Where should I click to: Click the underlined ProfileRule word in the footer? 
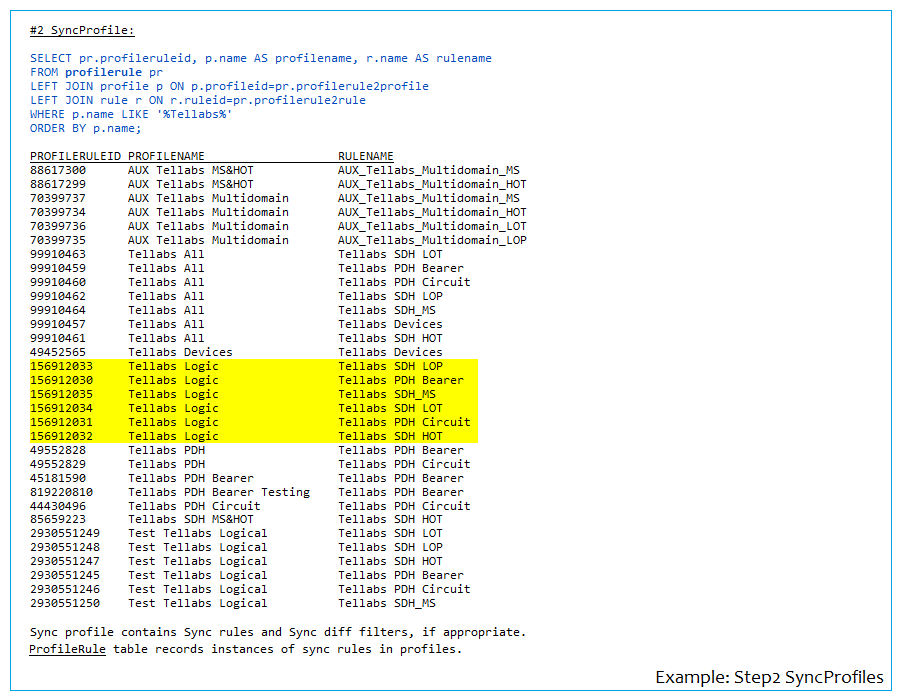pos(67,649)
